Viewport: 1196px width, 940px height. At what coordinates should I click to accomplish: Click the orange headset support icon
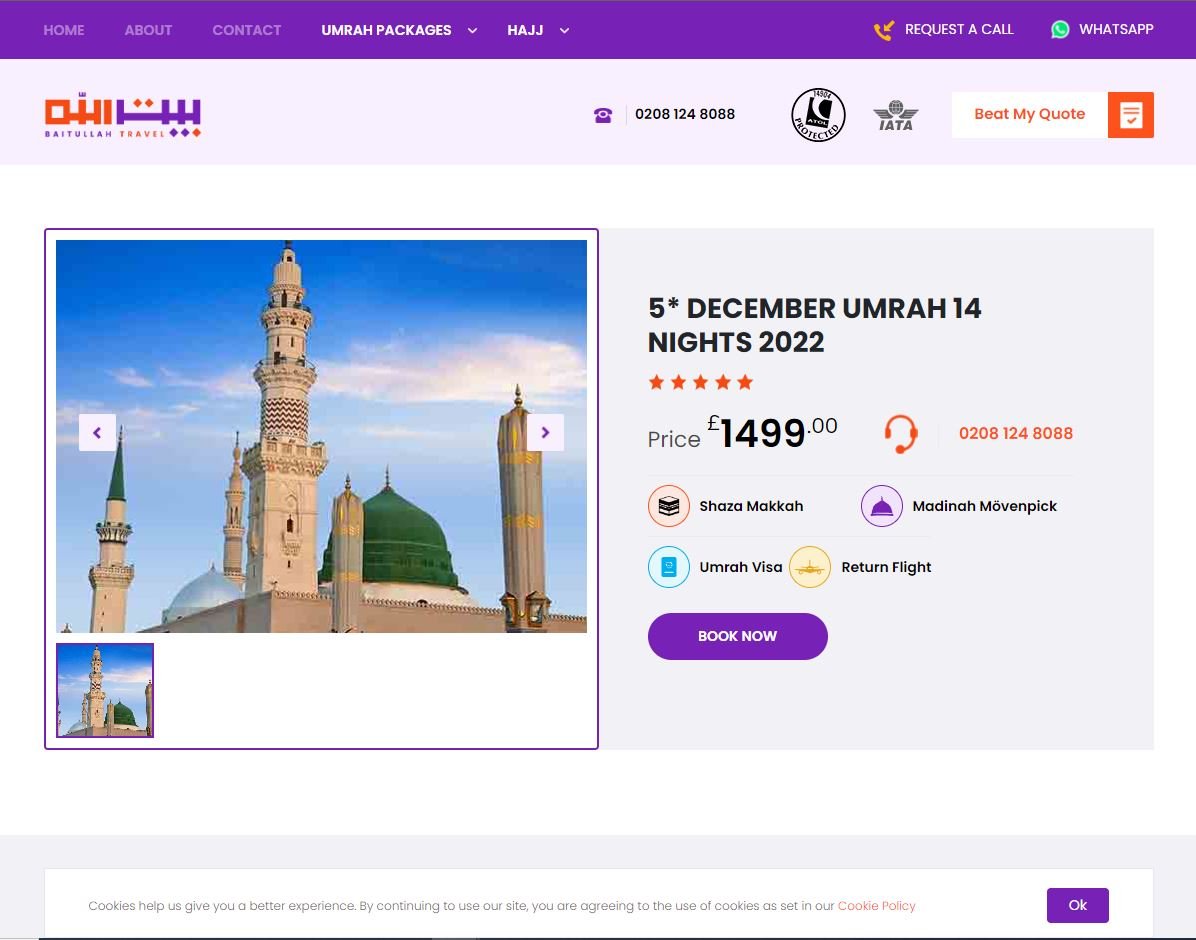coord(901,433)
